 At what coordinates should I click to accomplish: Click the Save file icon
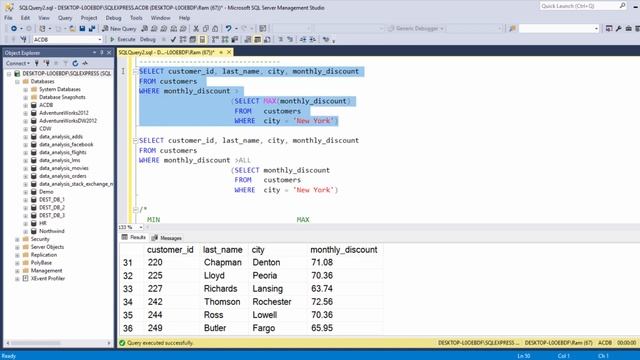(x=82, y=29)
